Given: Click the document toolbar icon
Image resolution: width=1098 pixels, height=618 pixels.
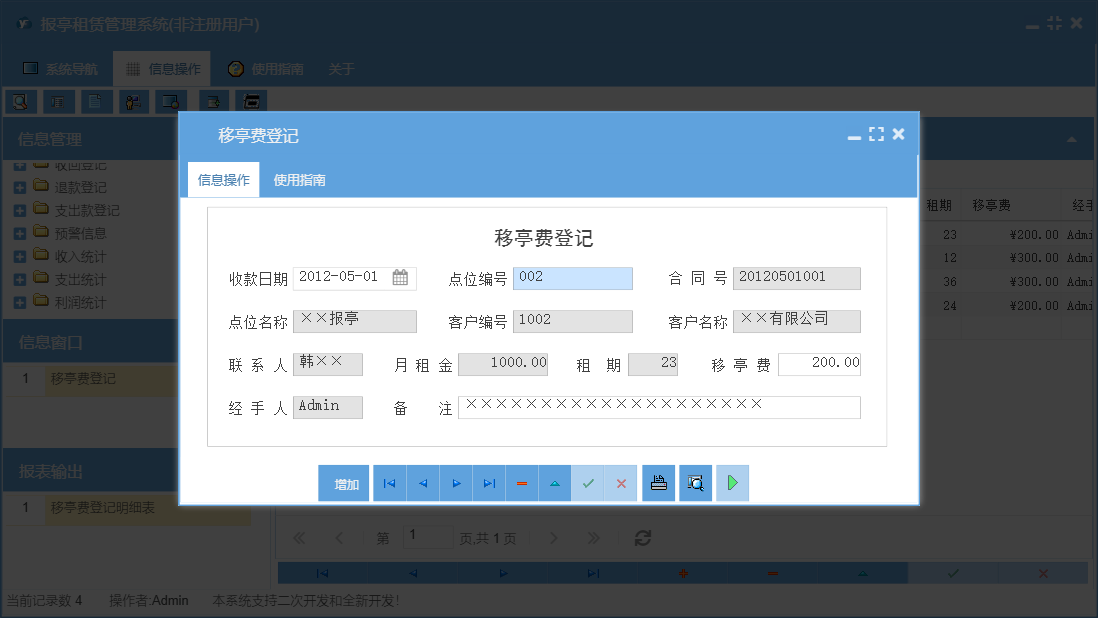Looking at the screenshot, I should pos(95,101).
